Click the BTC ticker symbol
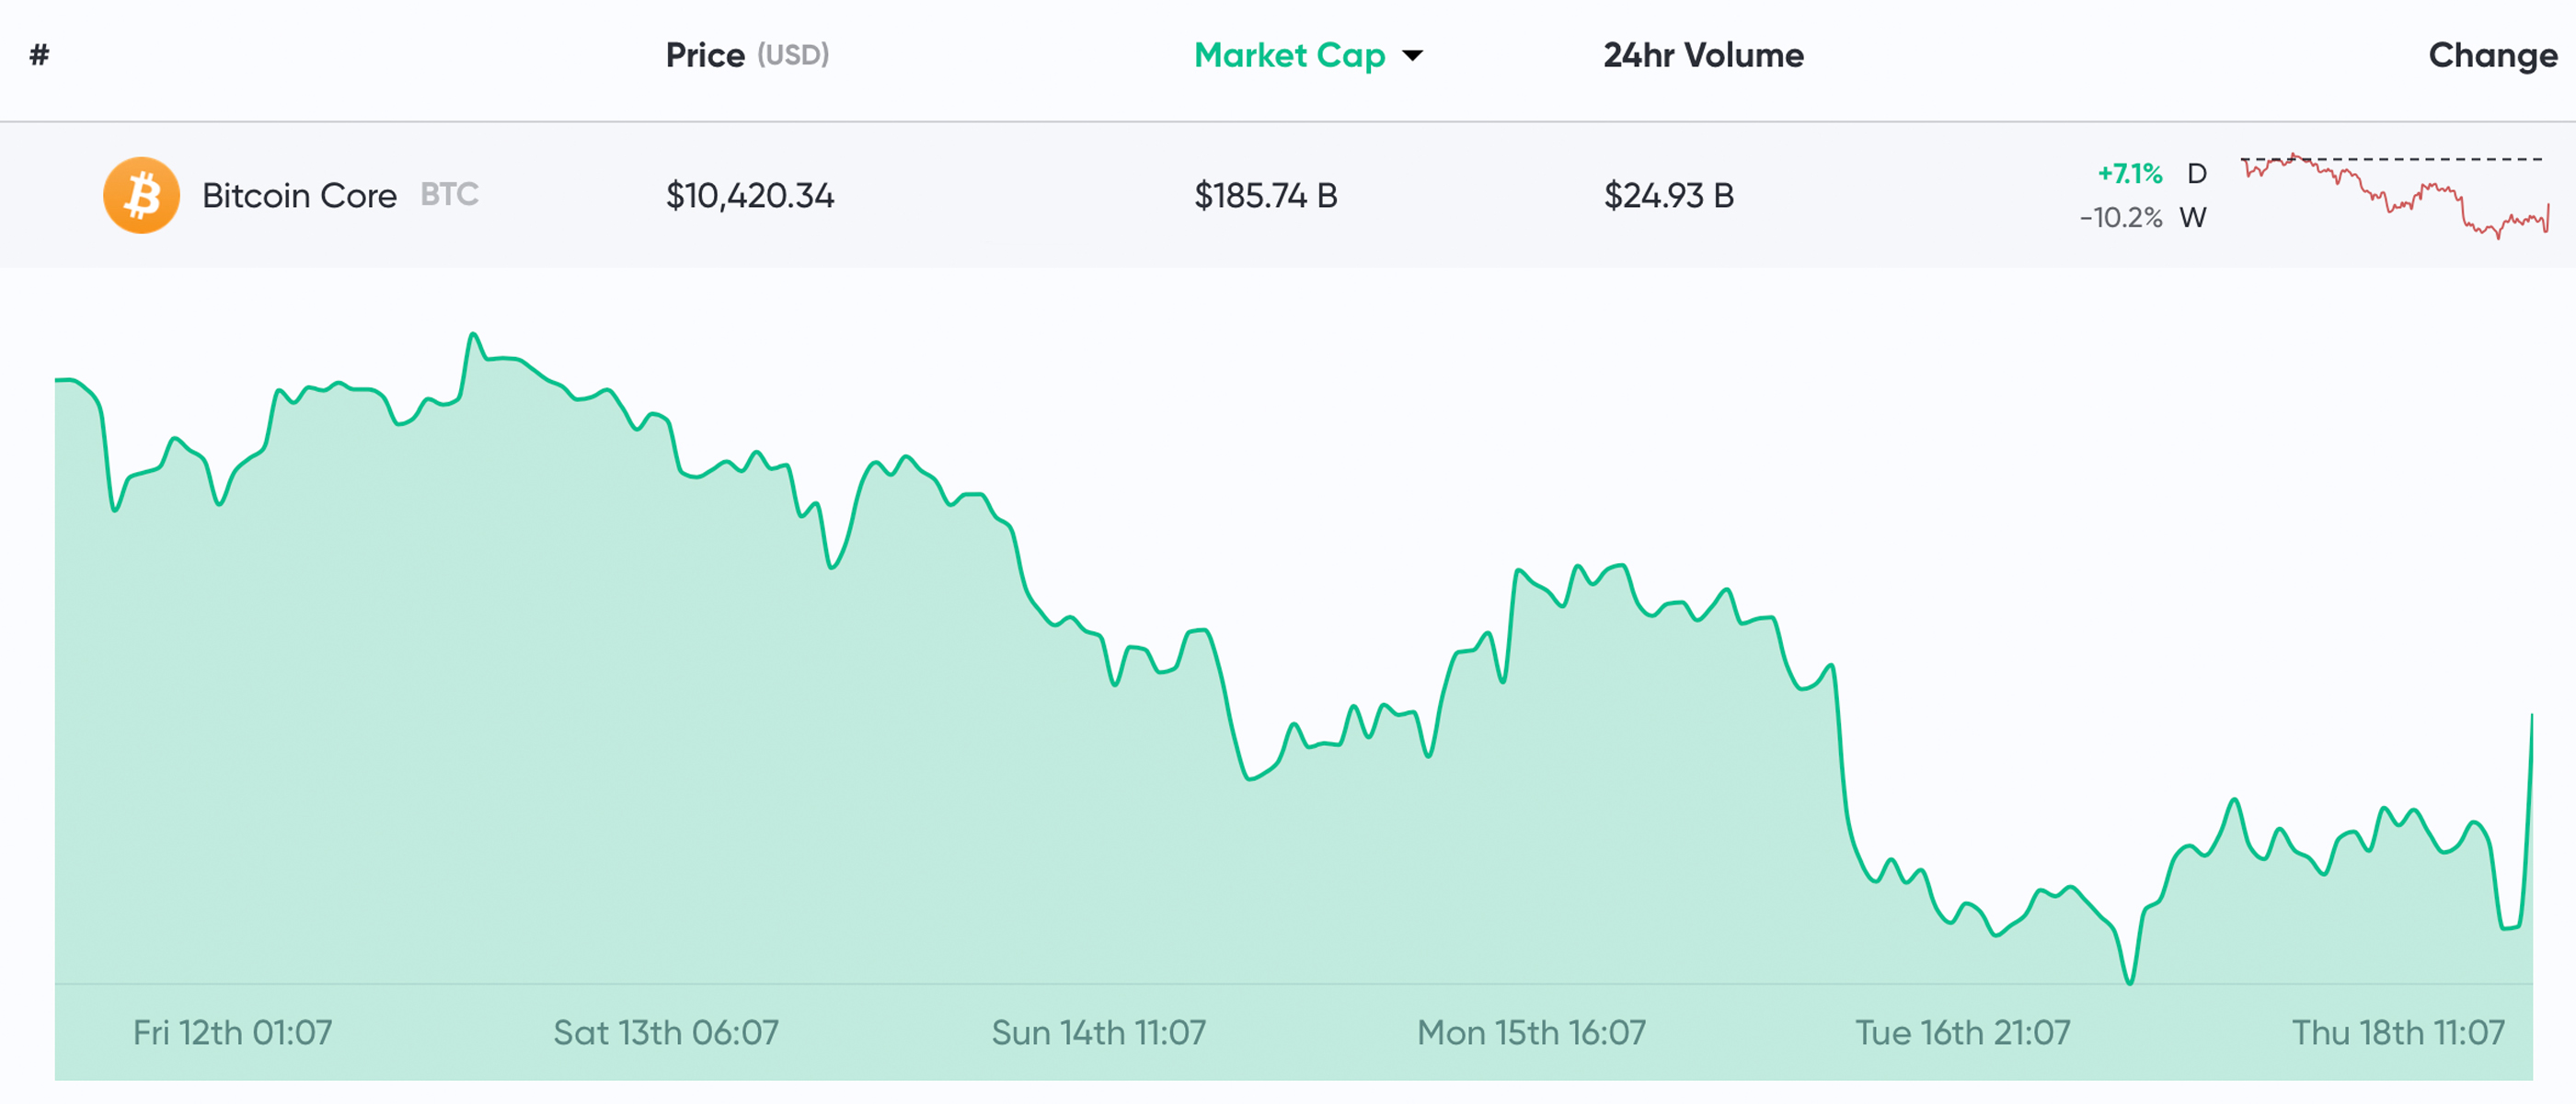2576x1104 pixels. point(449,194)
